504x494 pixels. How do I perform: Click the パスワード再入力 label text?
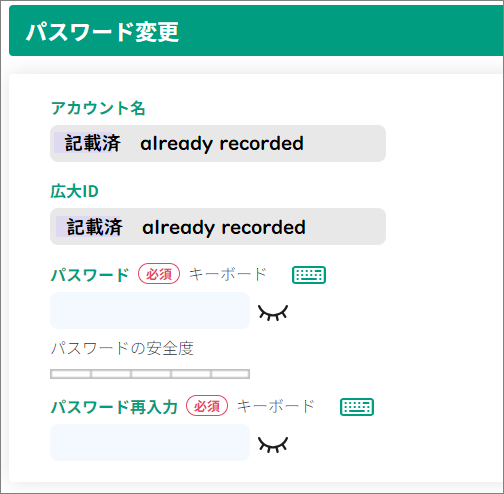tap(114, 407)
